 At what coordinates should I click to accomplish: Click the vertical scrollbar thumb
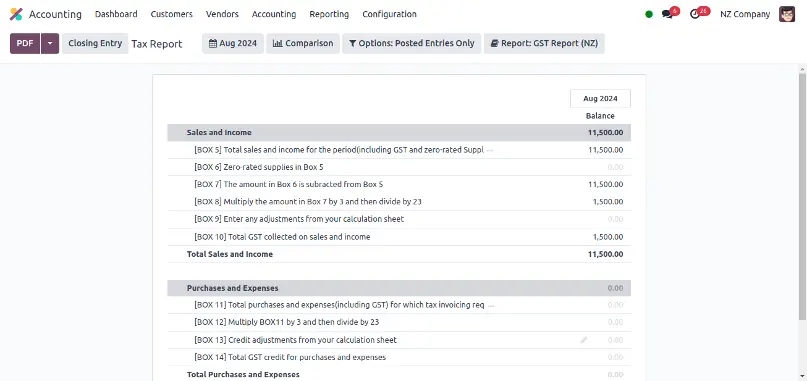(802, 196)
